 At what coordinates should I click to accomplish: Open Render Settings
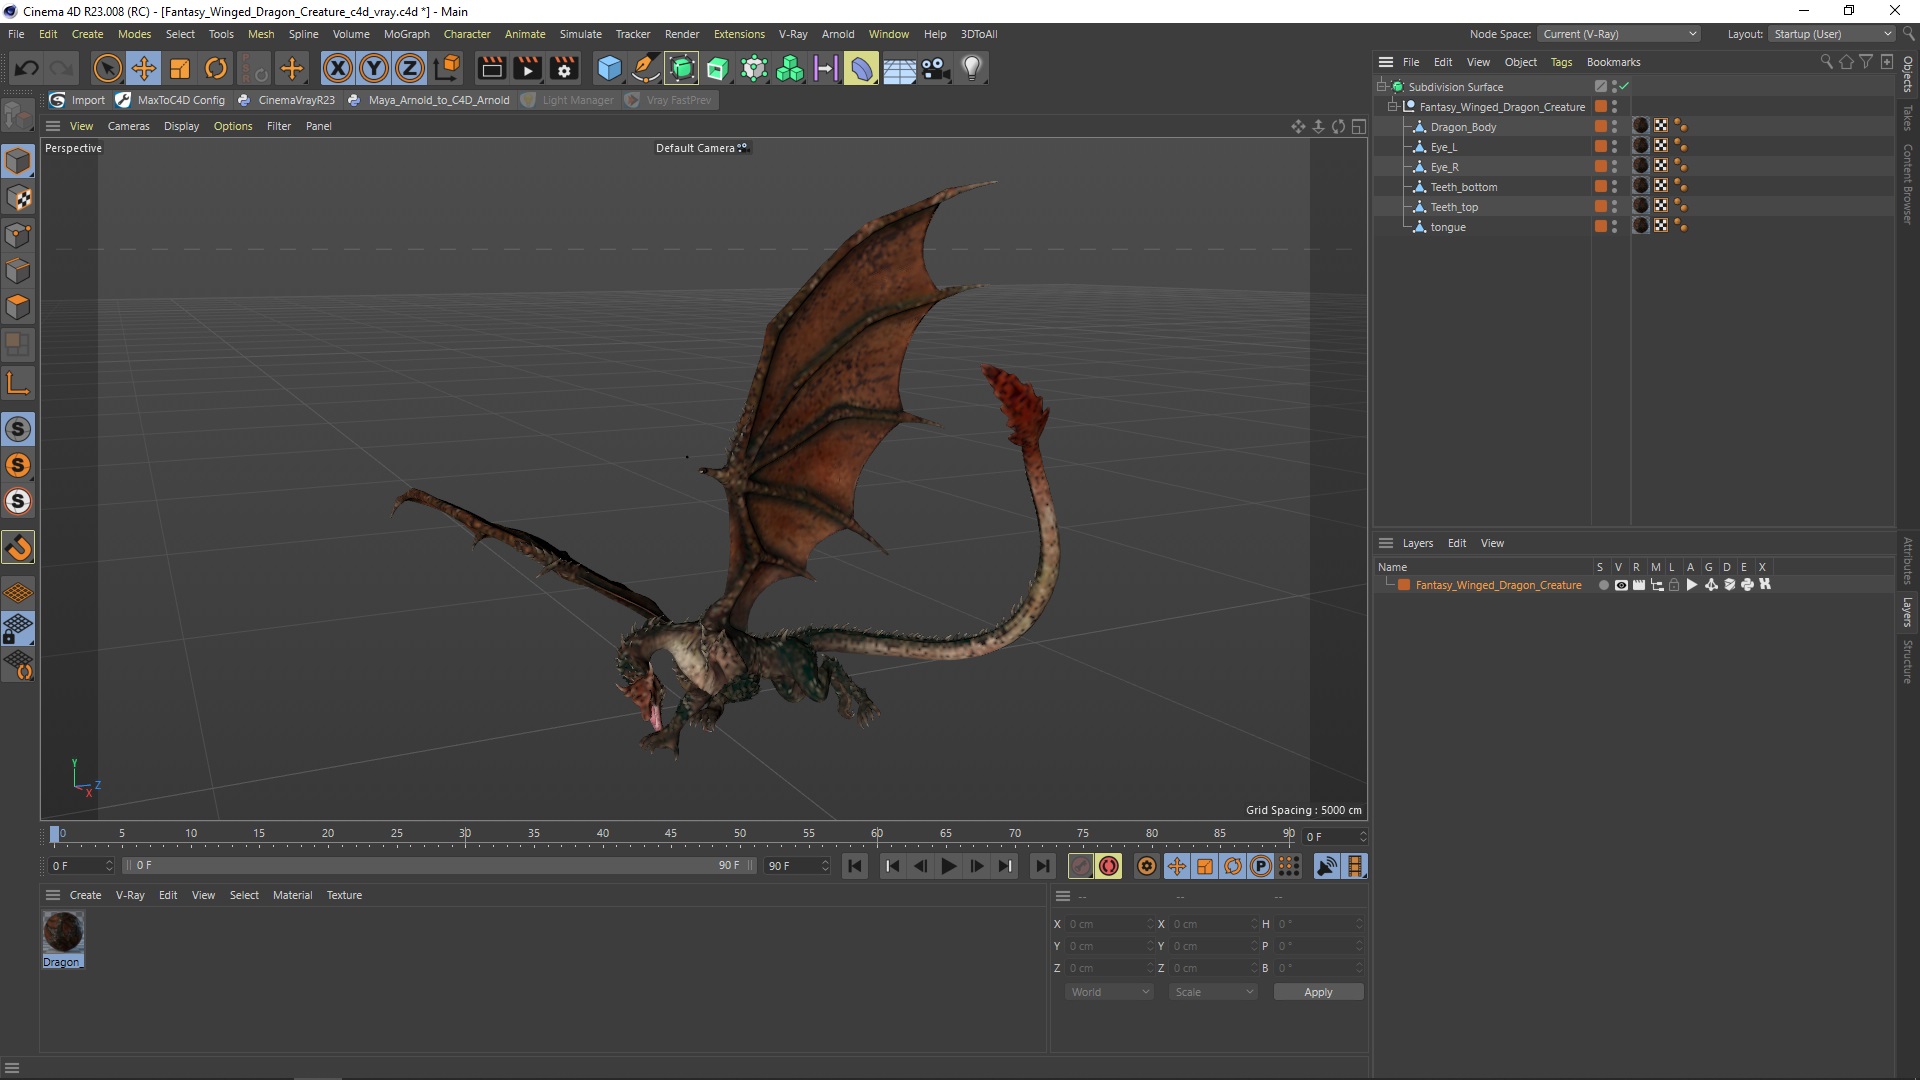tap(564, 68)
